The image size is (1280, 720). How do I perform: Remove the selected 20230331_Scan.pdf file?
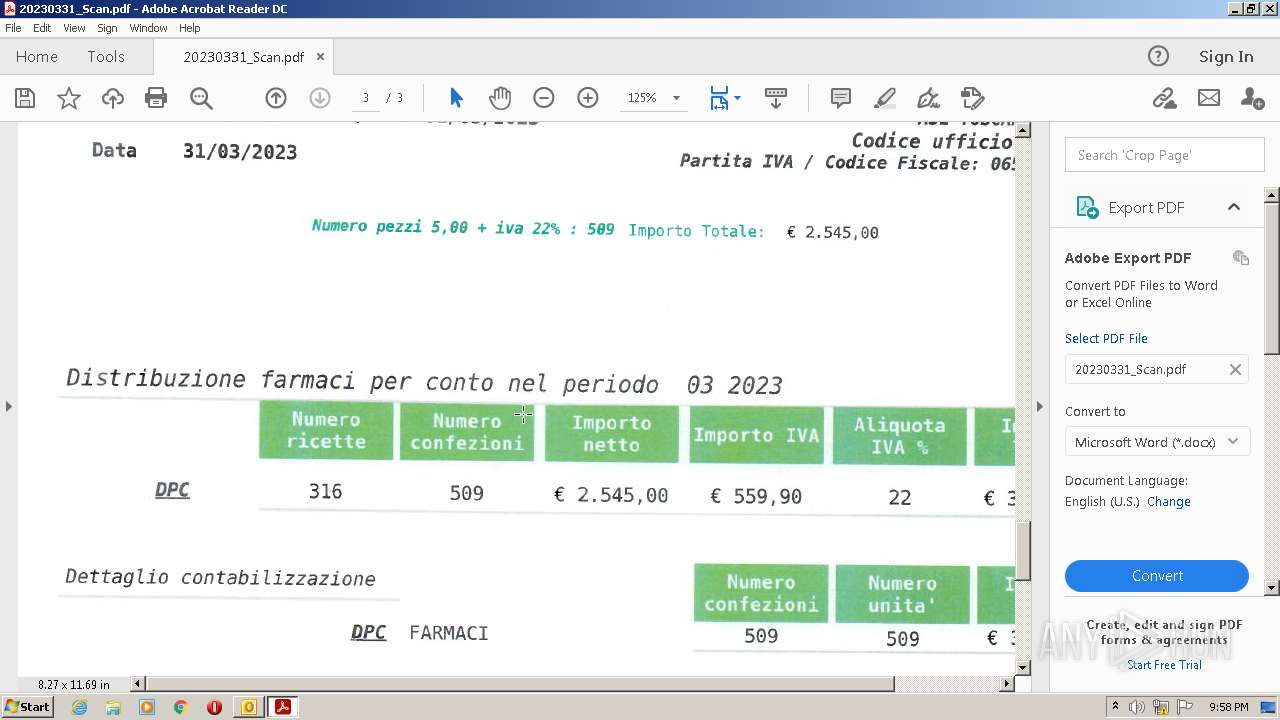coord(1235,369)
